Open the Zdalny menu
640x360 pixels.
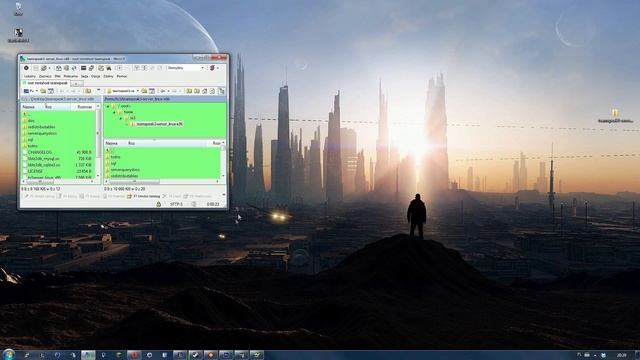click(108, 76)
